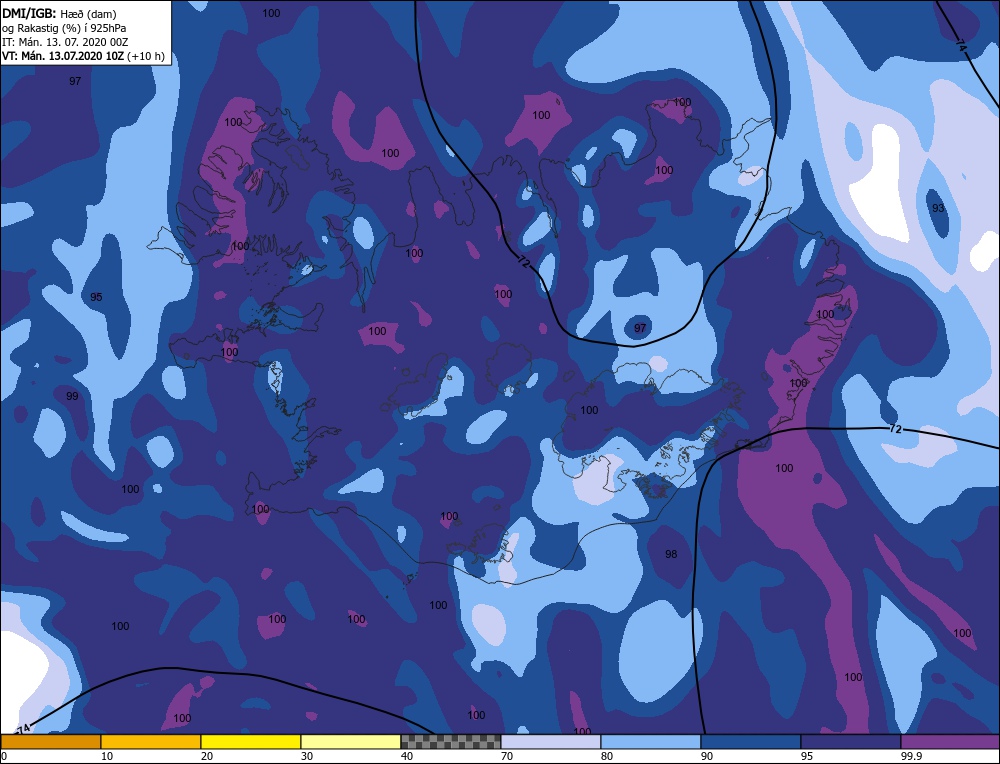Click the '80' legend scale label
The image size is (1000, 764).
pos(607,756)
